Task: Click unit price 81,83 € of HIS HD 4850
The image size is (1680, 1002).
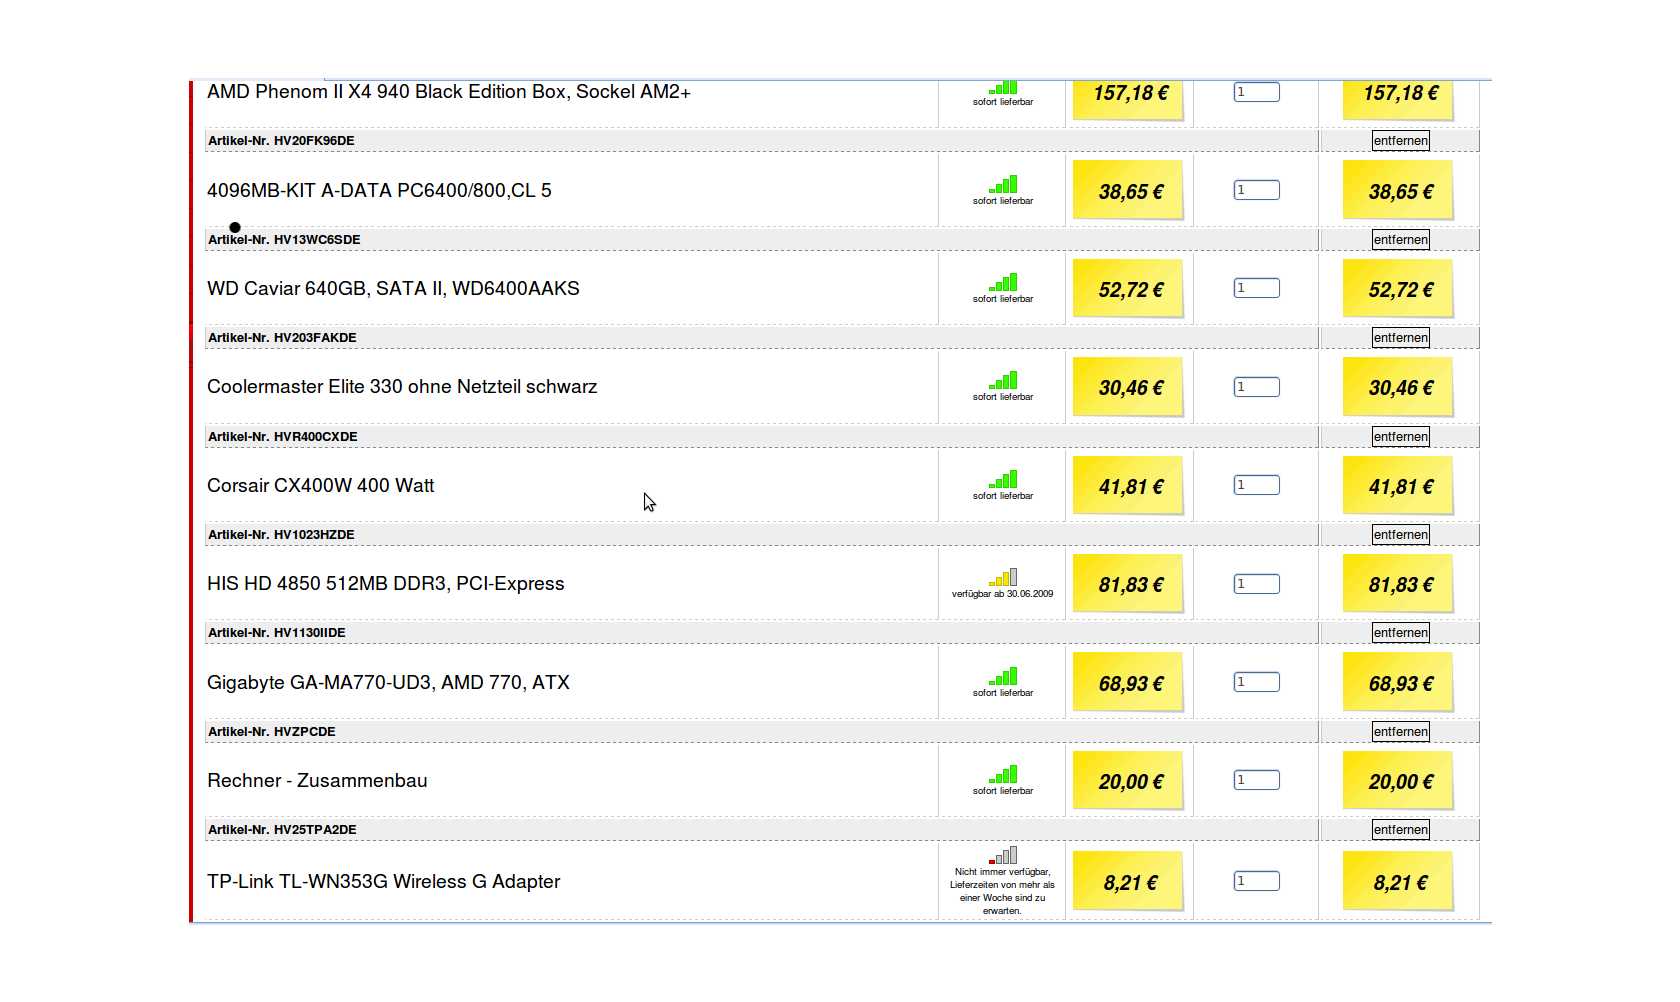Action: (1129, 585)
